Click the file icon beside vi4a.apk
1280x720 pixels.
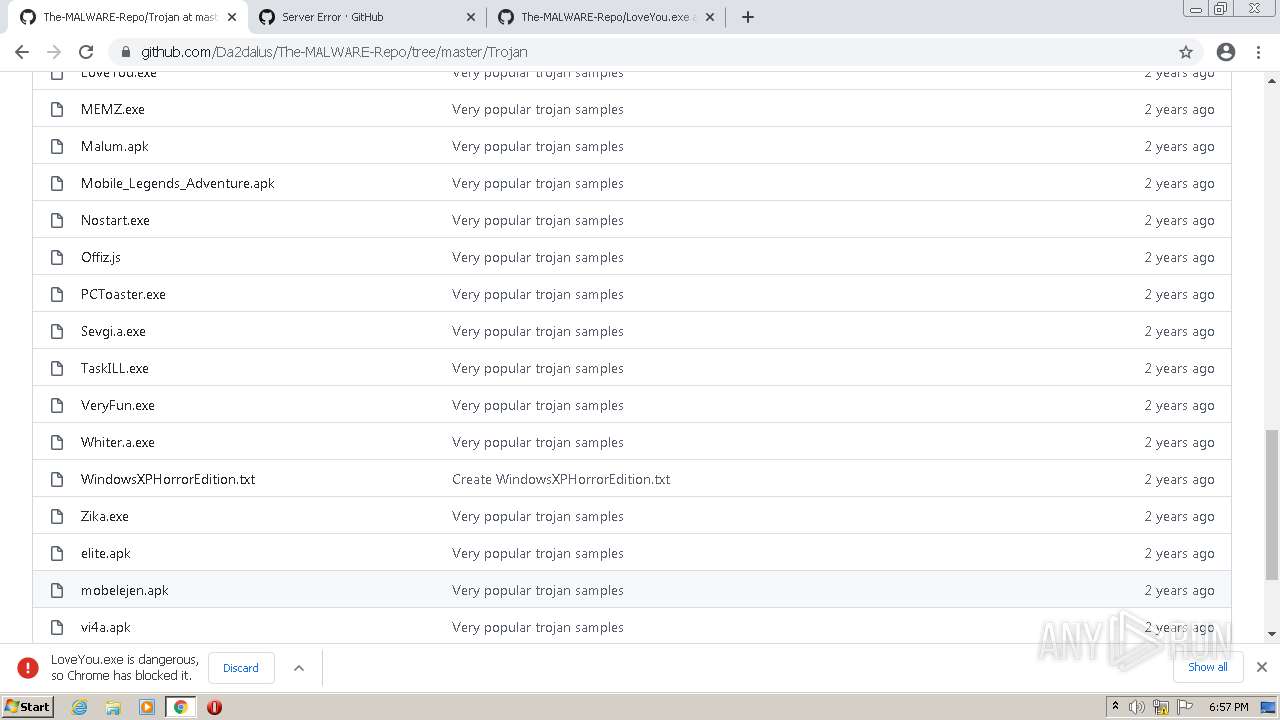click(57, 627)
